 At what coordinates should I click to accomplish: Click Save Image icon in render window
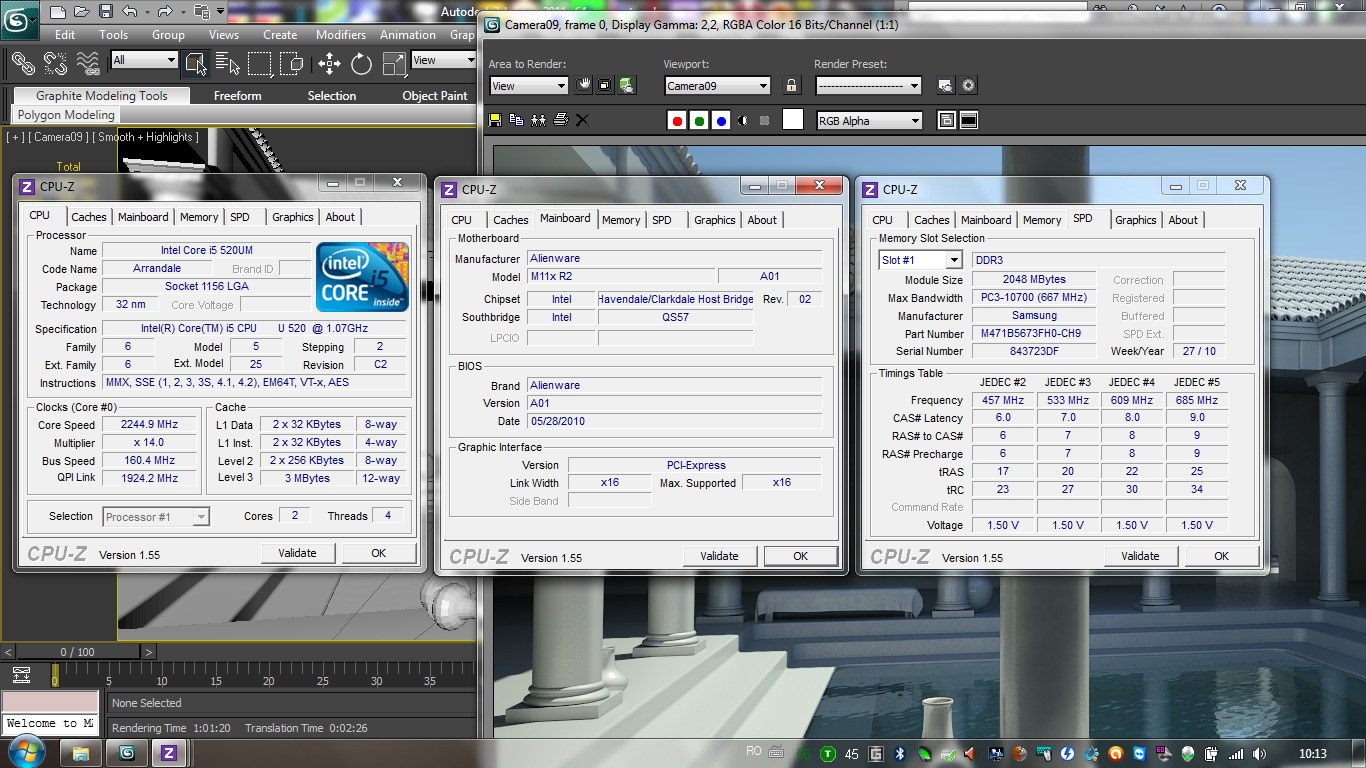[x=495, y=120]
